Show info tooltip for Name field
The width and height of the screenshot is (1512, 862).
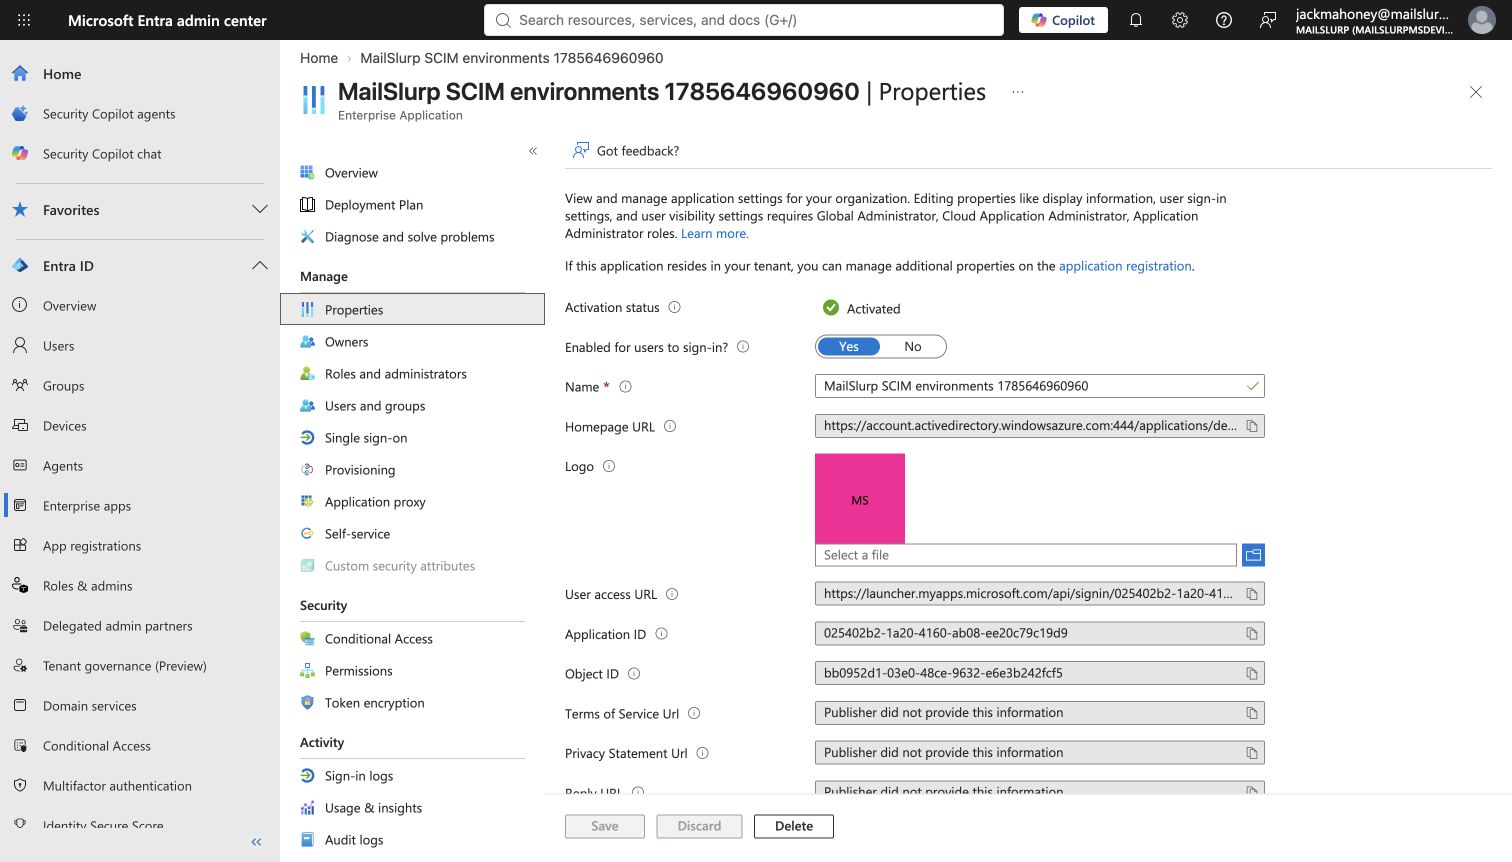click(626, 386)
